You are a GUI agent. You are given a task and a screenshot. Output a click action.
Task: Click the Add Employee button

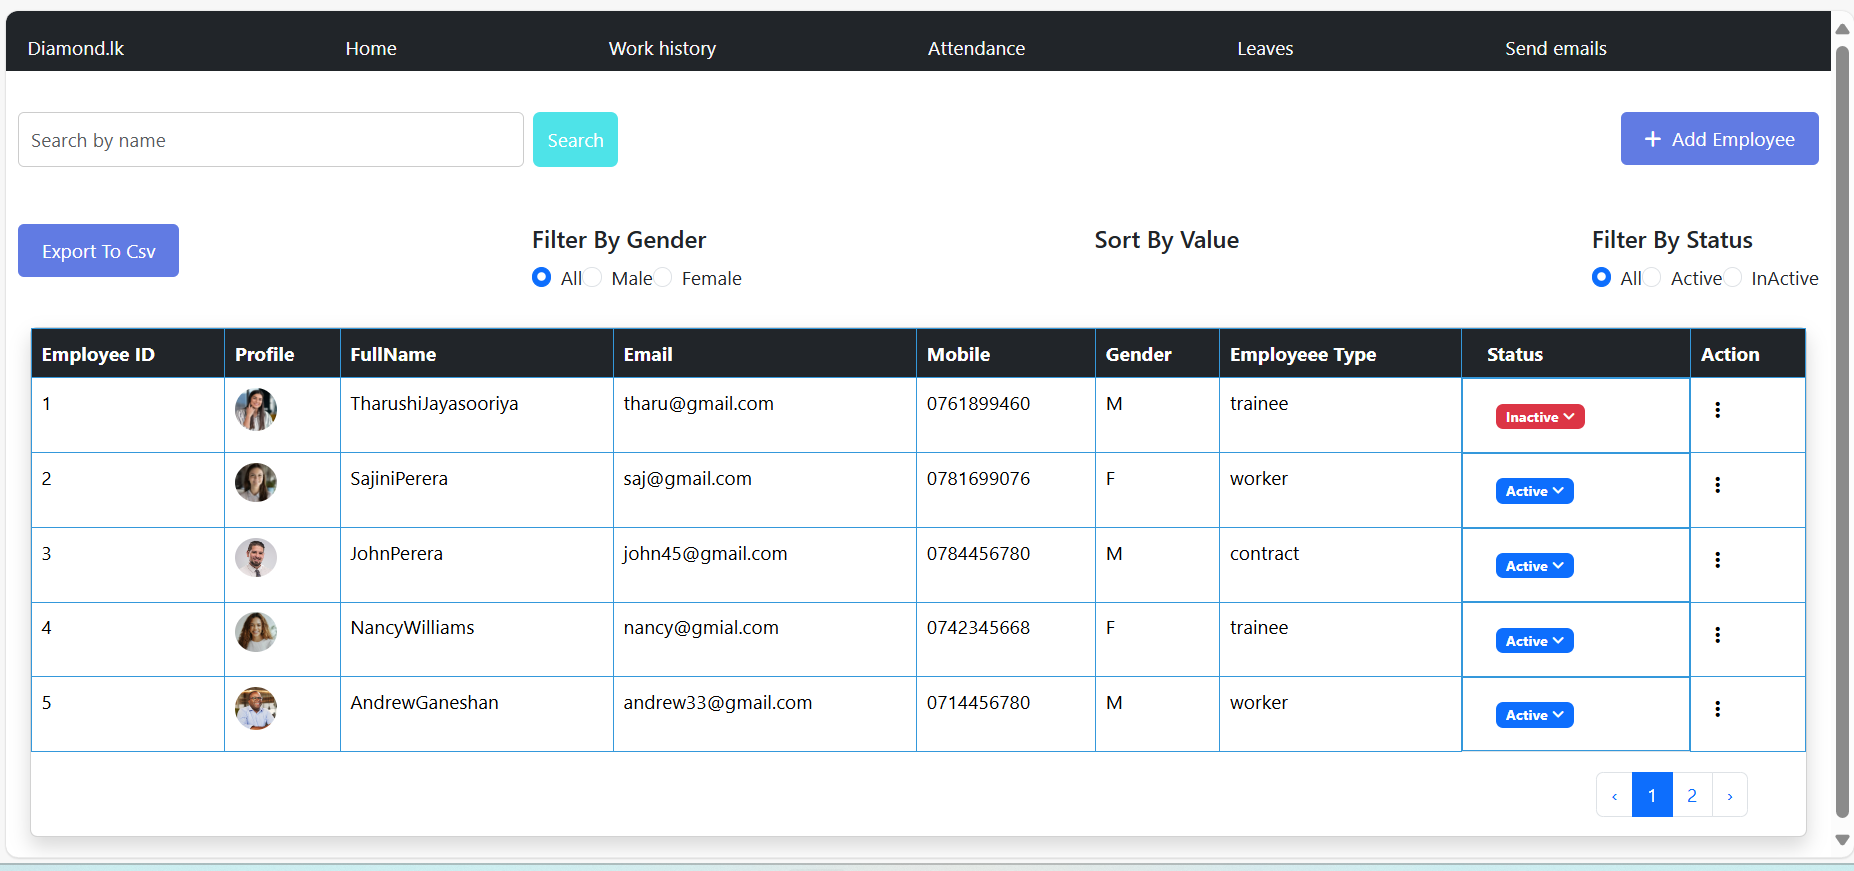tap(1719, 139)
